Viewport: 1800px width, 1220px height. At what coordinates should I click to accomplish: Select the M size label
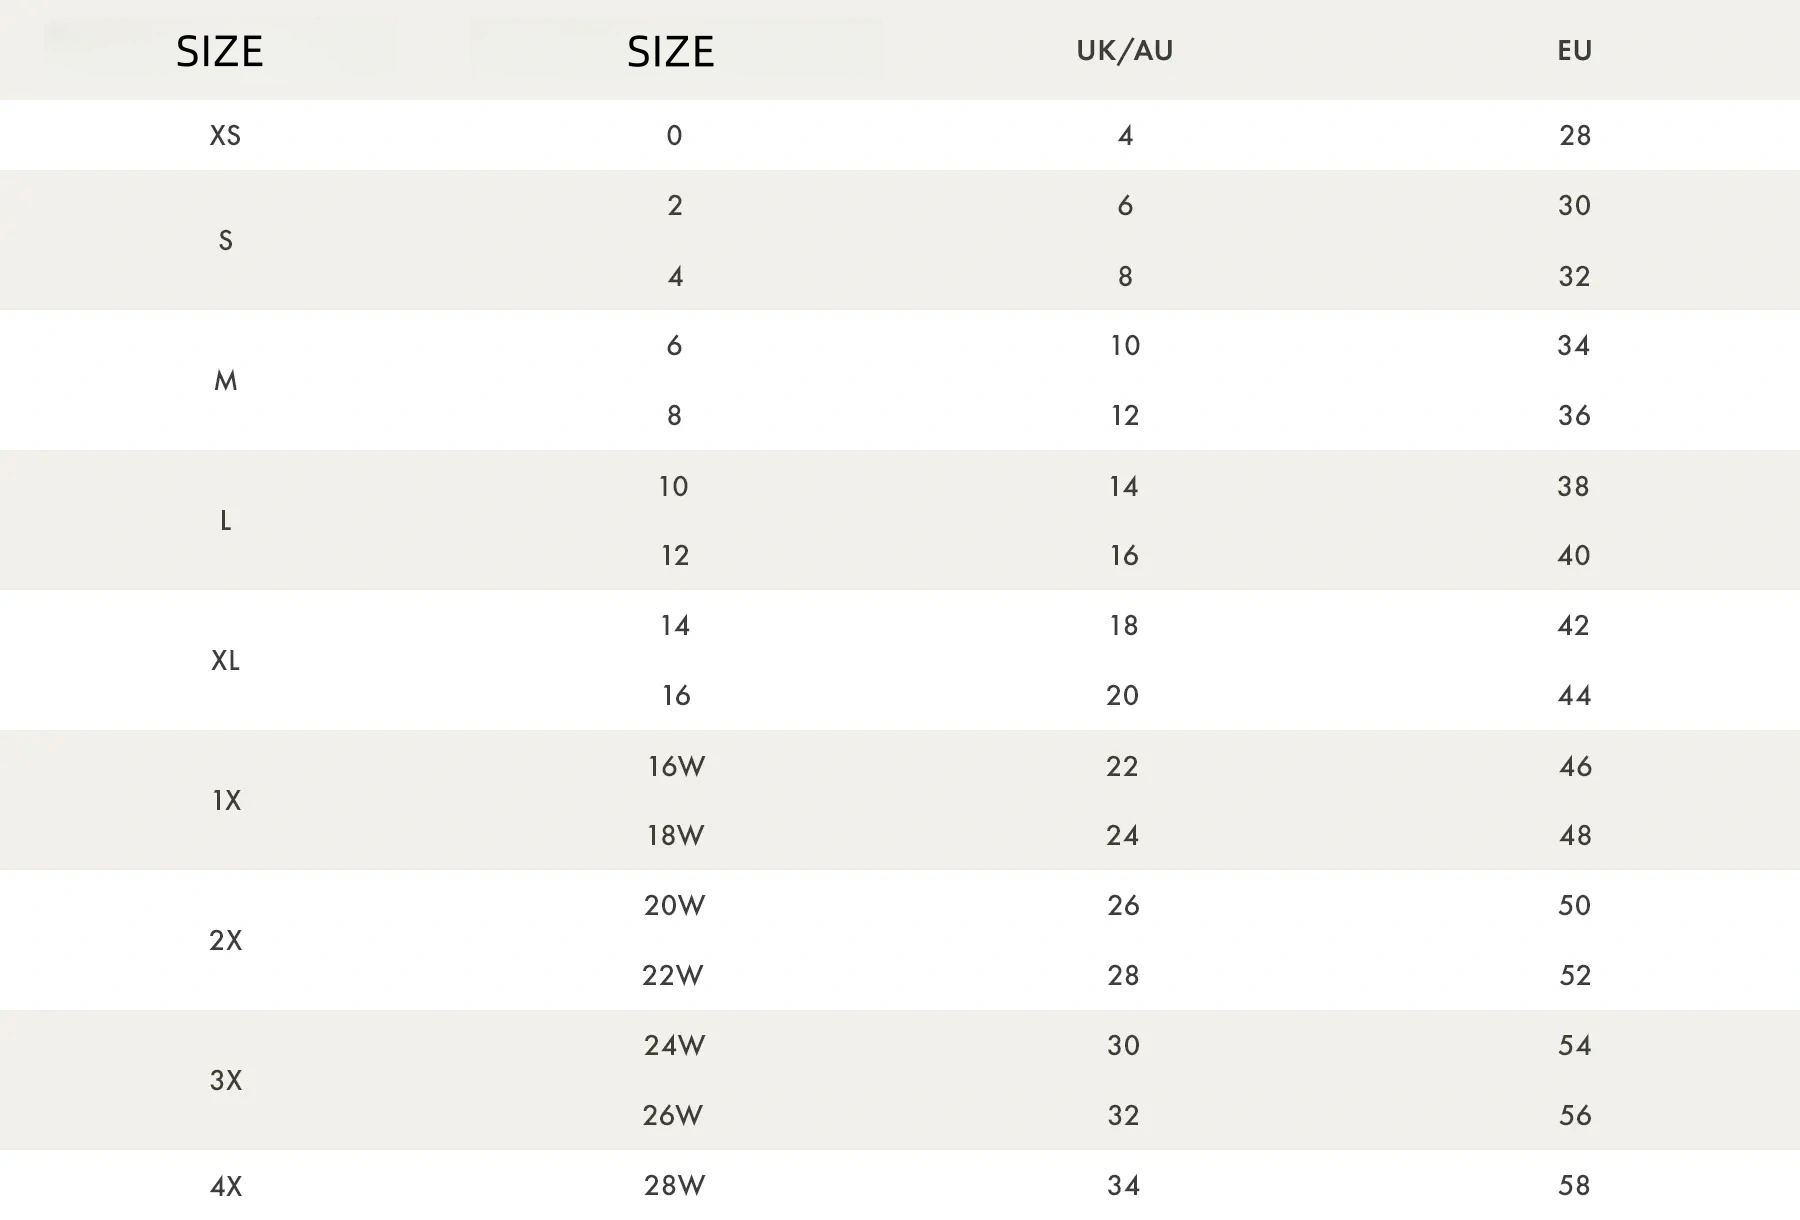click(x=225, y=381)
